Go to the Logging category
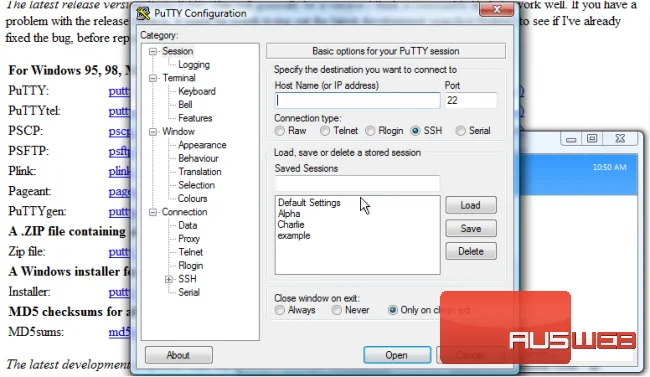The image size is (650, 377). click(x=194, y=65)
